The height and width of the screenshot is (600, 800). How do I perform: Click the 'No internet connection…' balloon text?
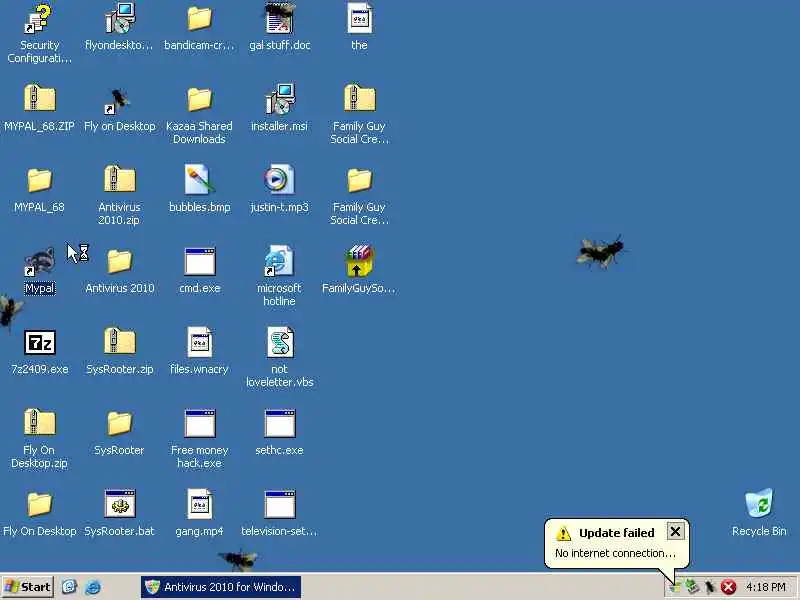click(x=615, y=553)
